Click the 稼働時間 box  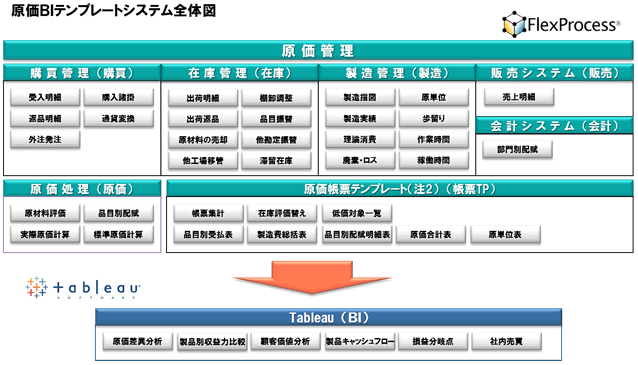pos(433,160)
